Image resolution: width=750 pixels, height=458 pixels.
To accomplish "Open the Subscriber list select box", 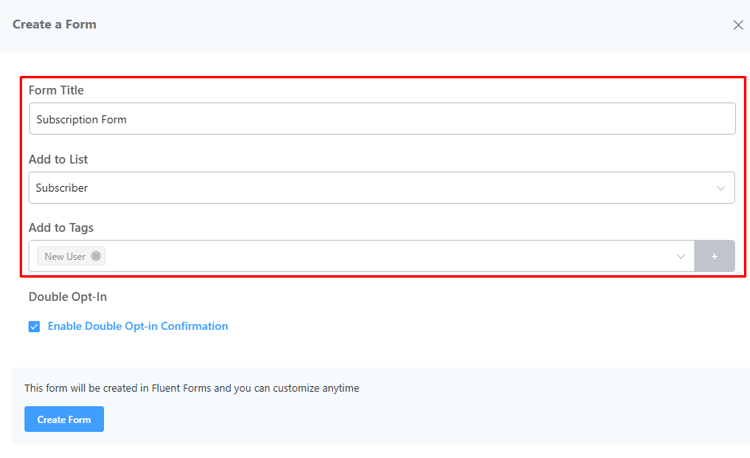I will [x=380, y=188].
